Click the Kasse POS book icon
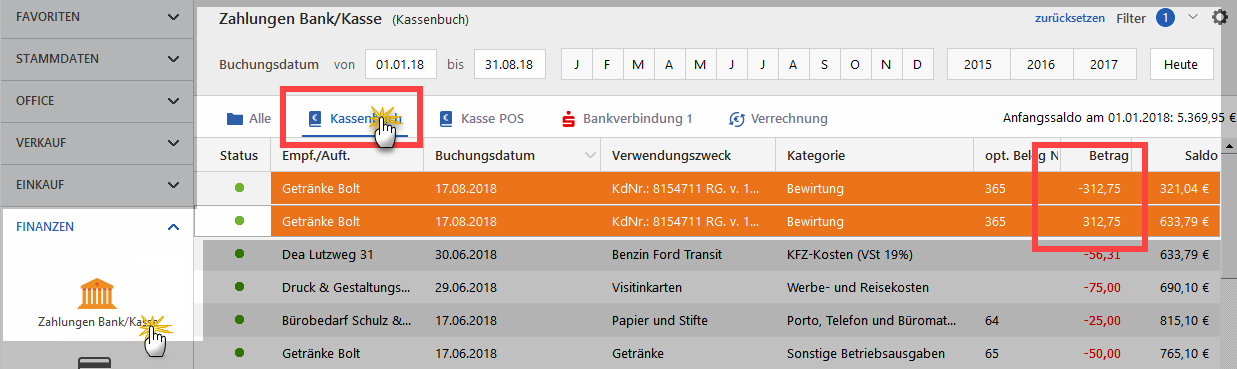 [446, 118]
